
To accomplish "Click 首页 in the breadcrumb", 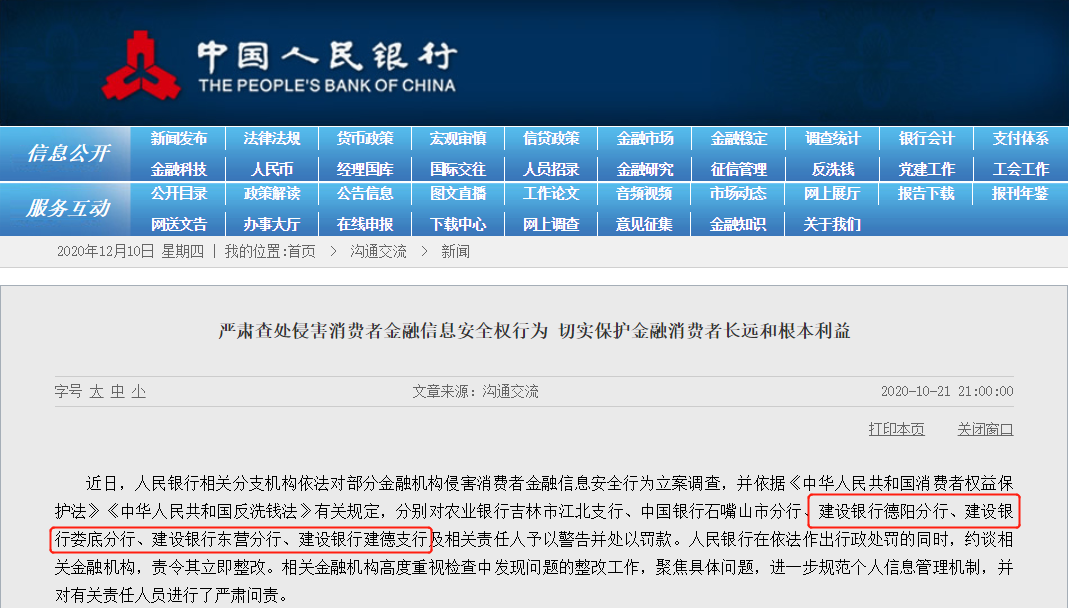I will click(302, 252).
